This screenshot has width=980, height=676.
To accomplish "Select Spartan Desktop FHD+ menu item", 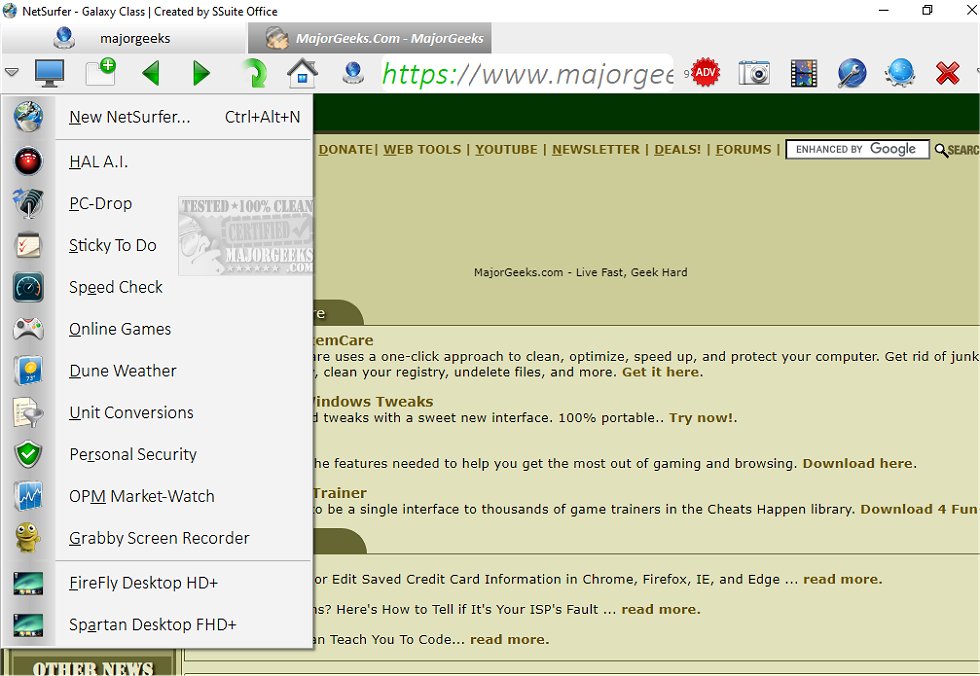I will pos(184,625).
